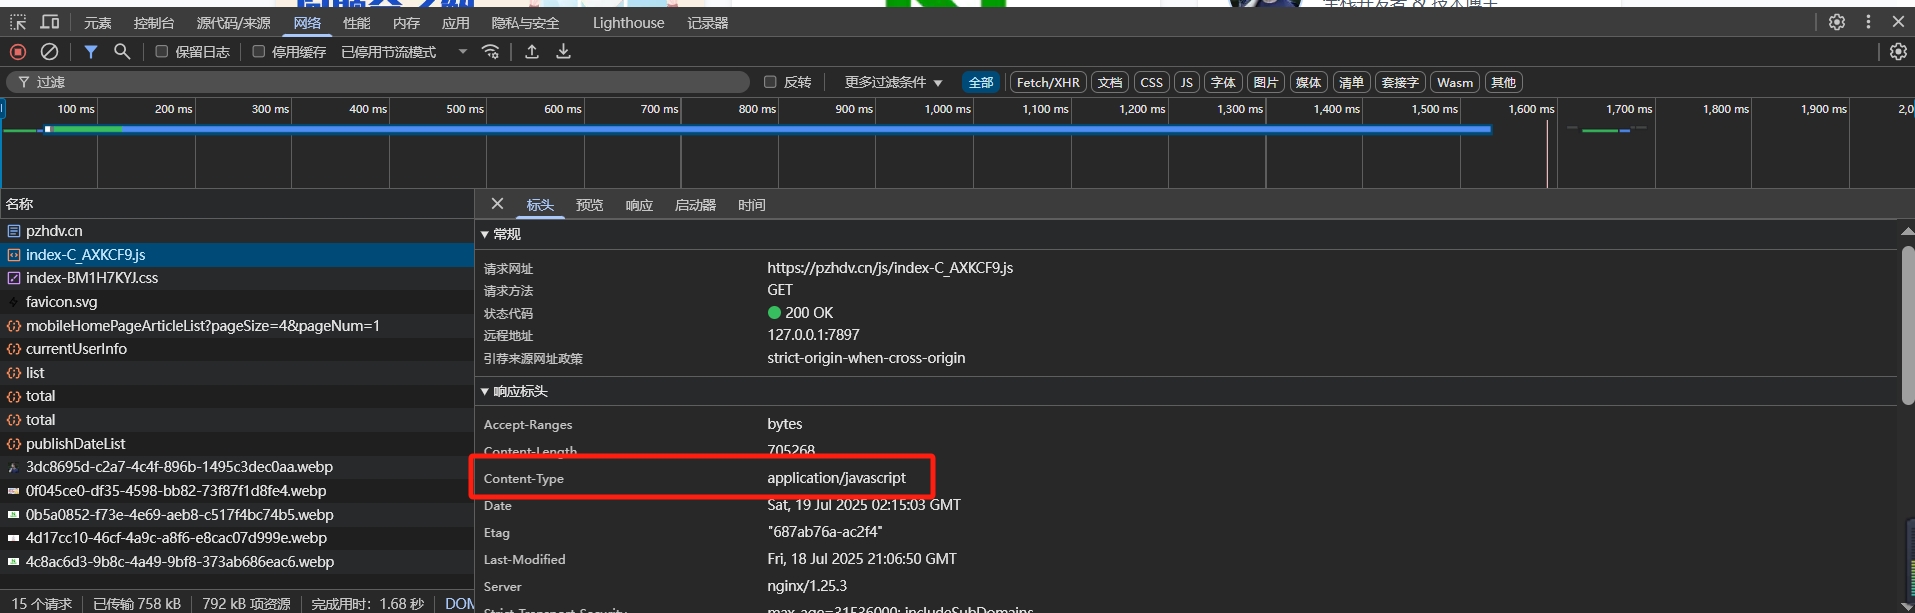Open the 更多过滤条件 dropdown
The width and height of the screenshot is (1915, 613).
893,82
